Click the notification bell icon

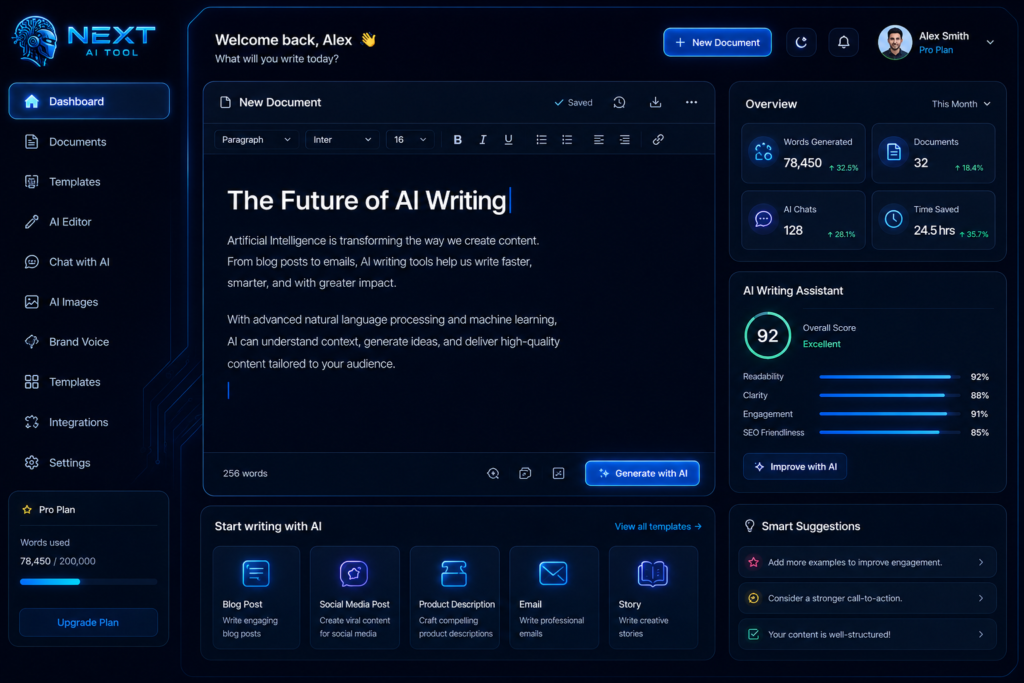tap(843, 42)
